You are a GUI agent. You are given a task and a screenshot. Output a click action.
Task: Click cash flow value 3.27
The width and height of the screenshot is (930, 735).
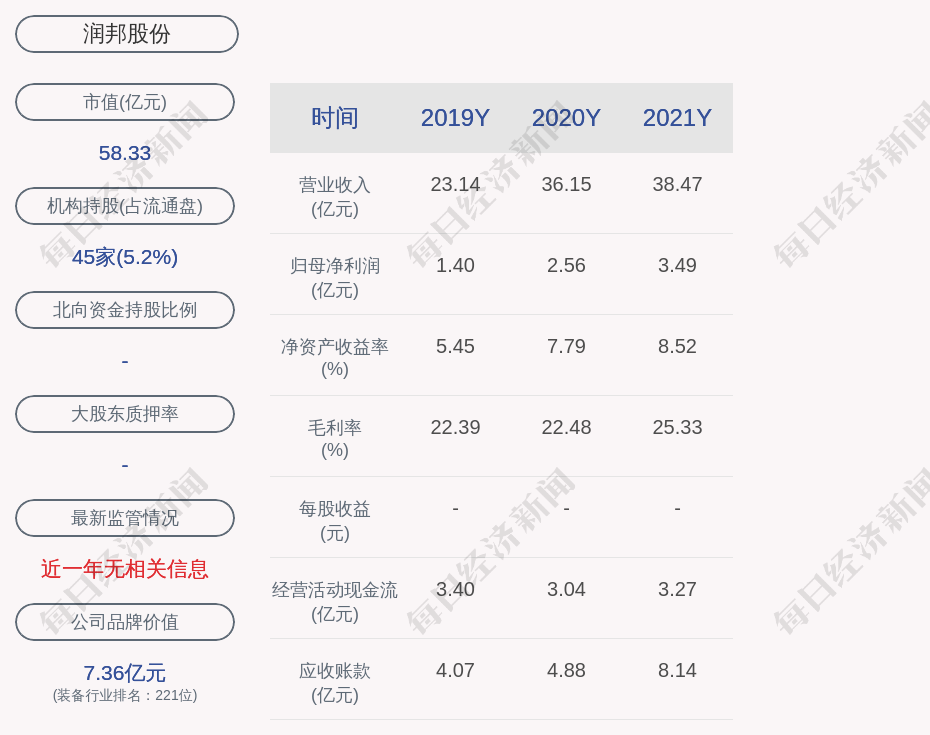click(x=677, y=590)
